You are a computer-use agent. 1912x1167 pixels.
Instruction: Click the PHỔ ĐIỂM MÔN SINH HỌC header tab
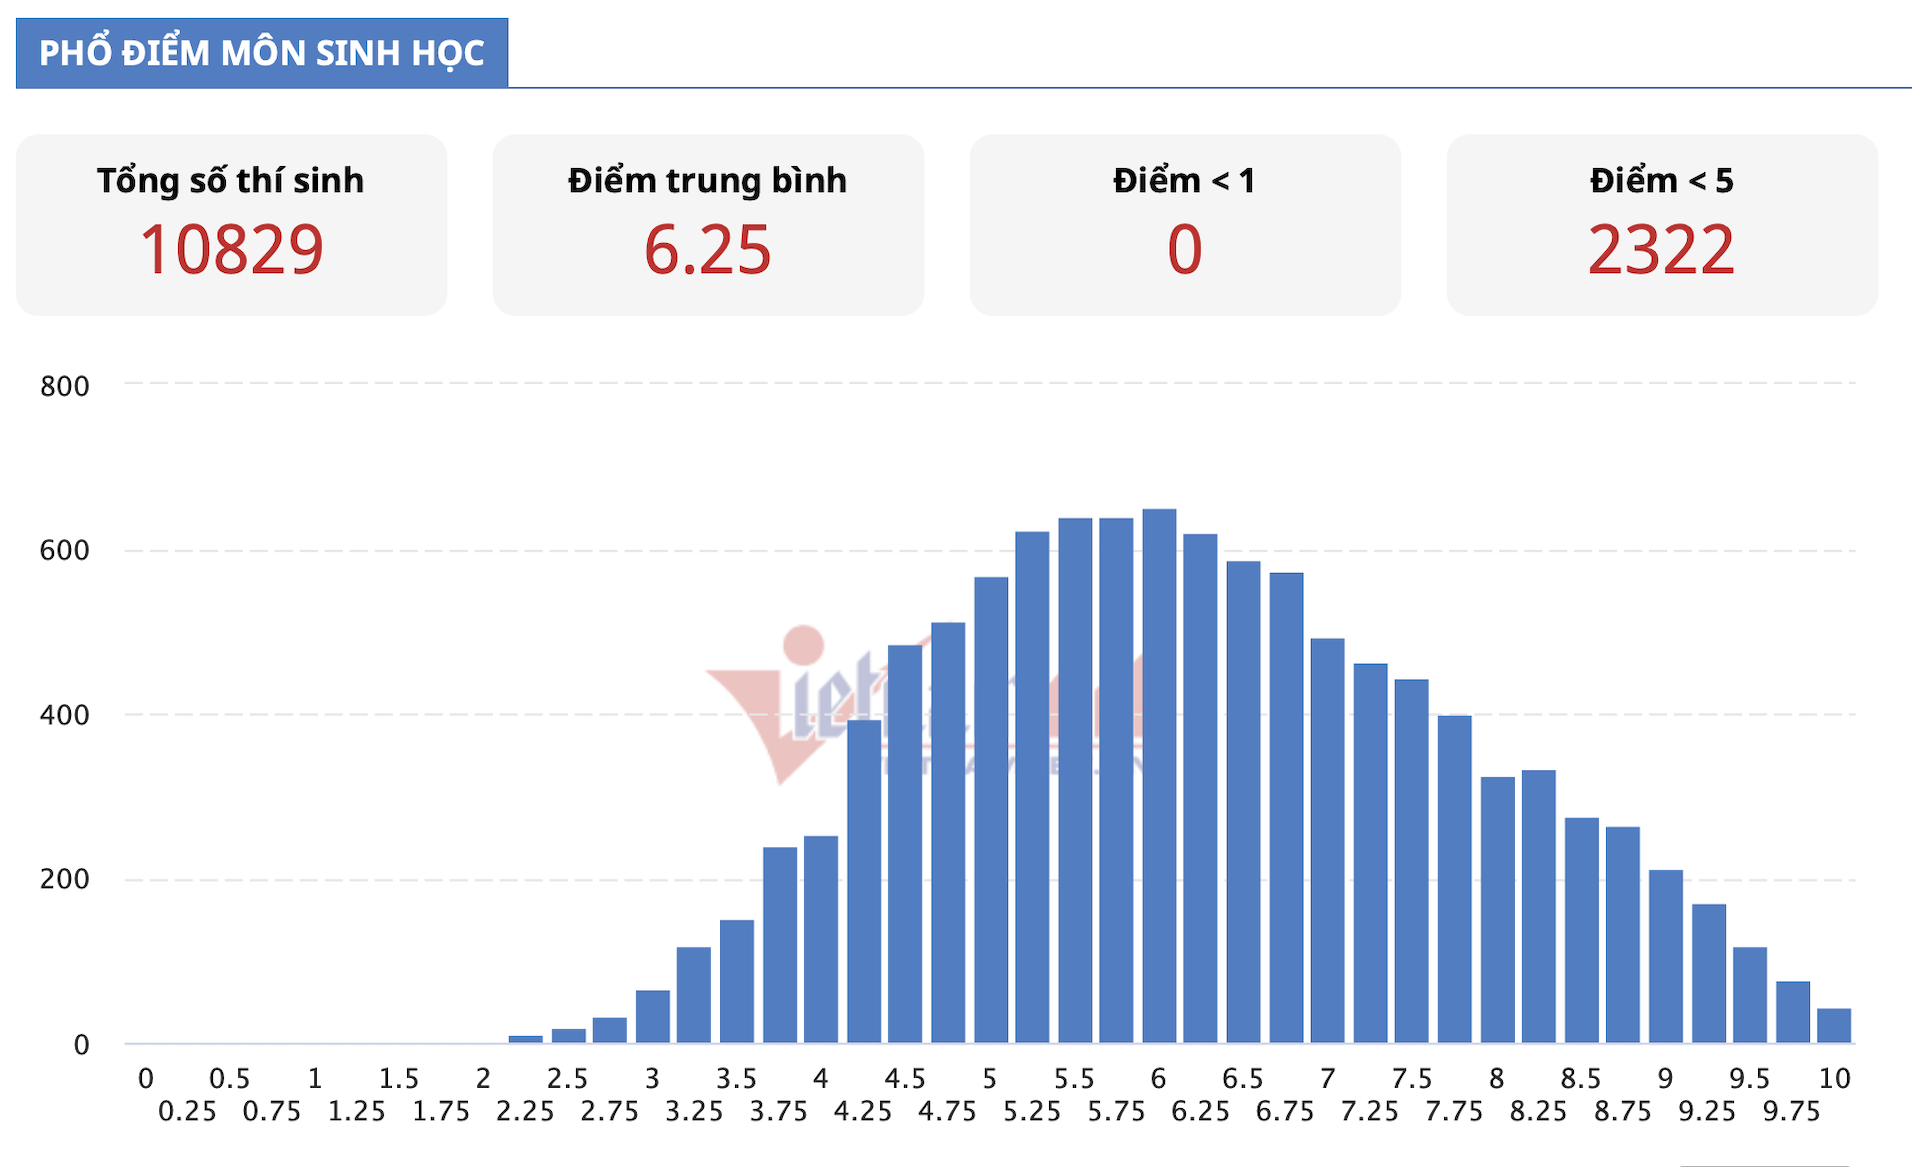[x=262, y=53]
